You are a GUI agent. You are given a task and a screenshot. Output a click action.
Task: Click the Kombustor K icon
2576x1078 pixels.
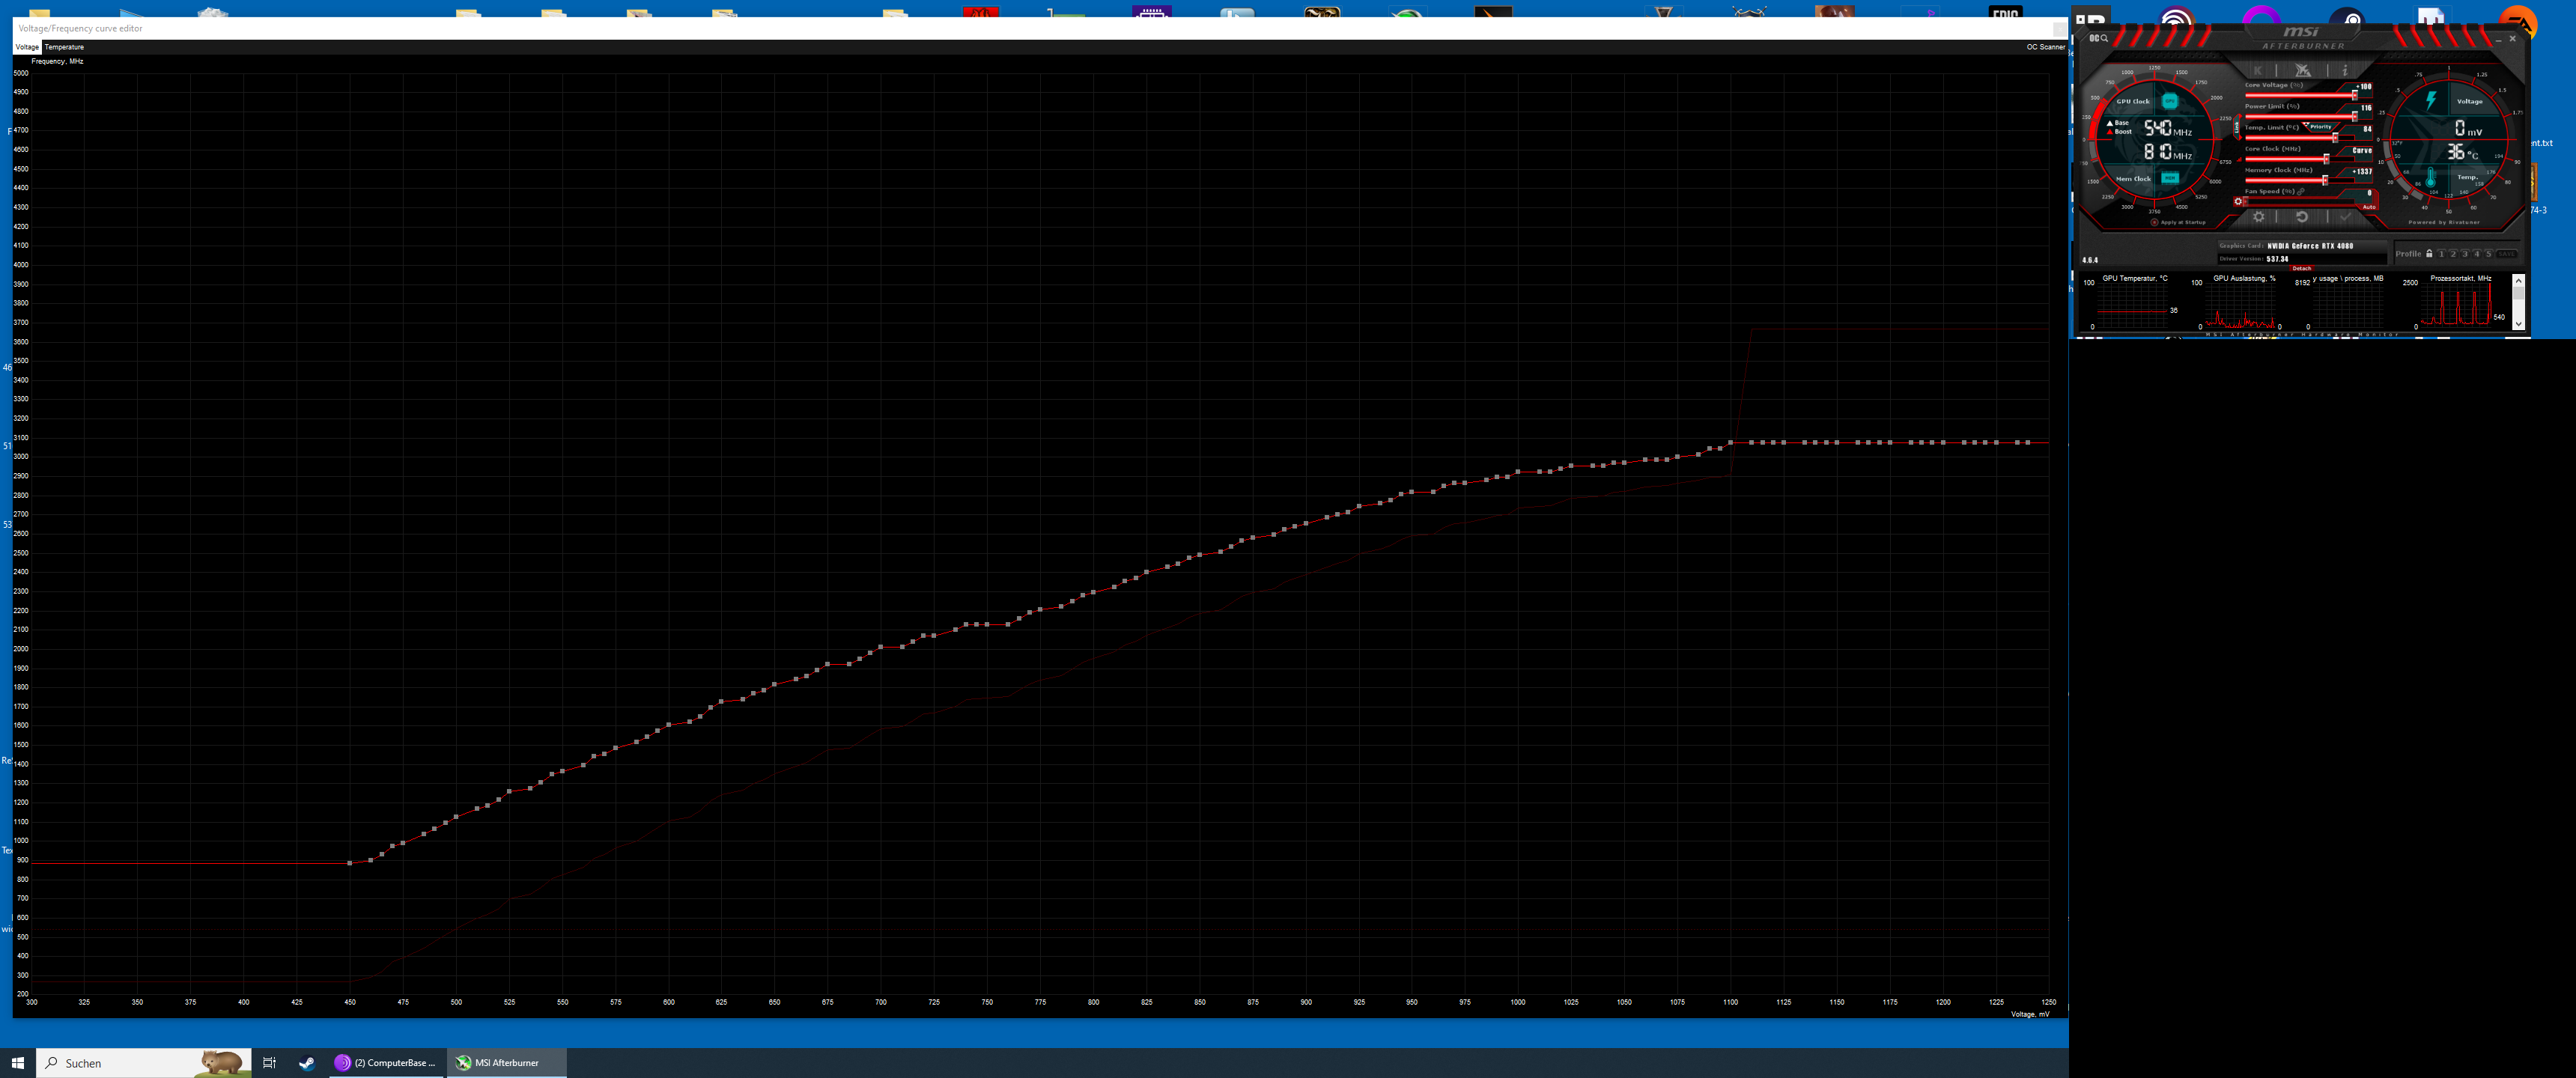pos(2258,71)
